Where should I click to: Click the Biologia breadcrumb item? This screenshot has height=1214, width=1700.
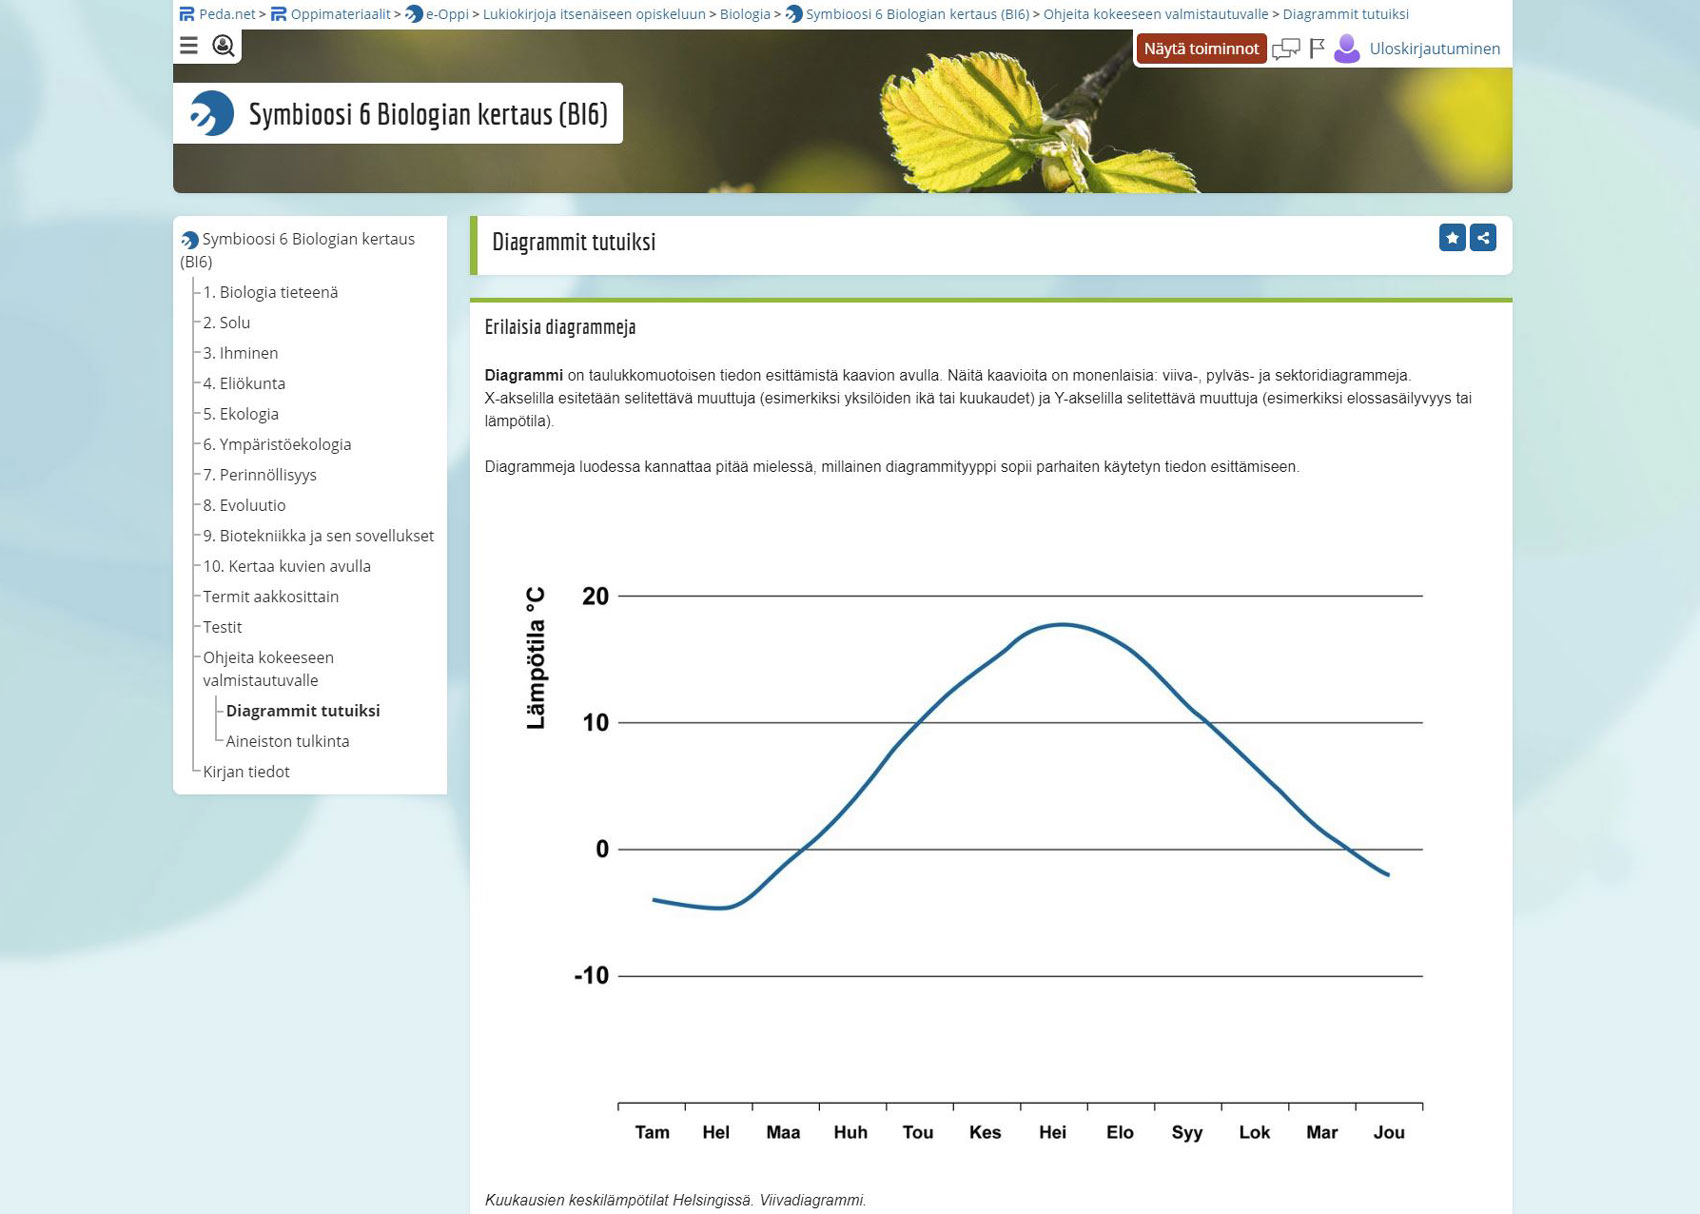(x=745, y=14)
